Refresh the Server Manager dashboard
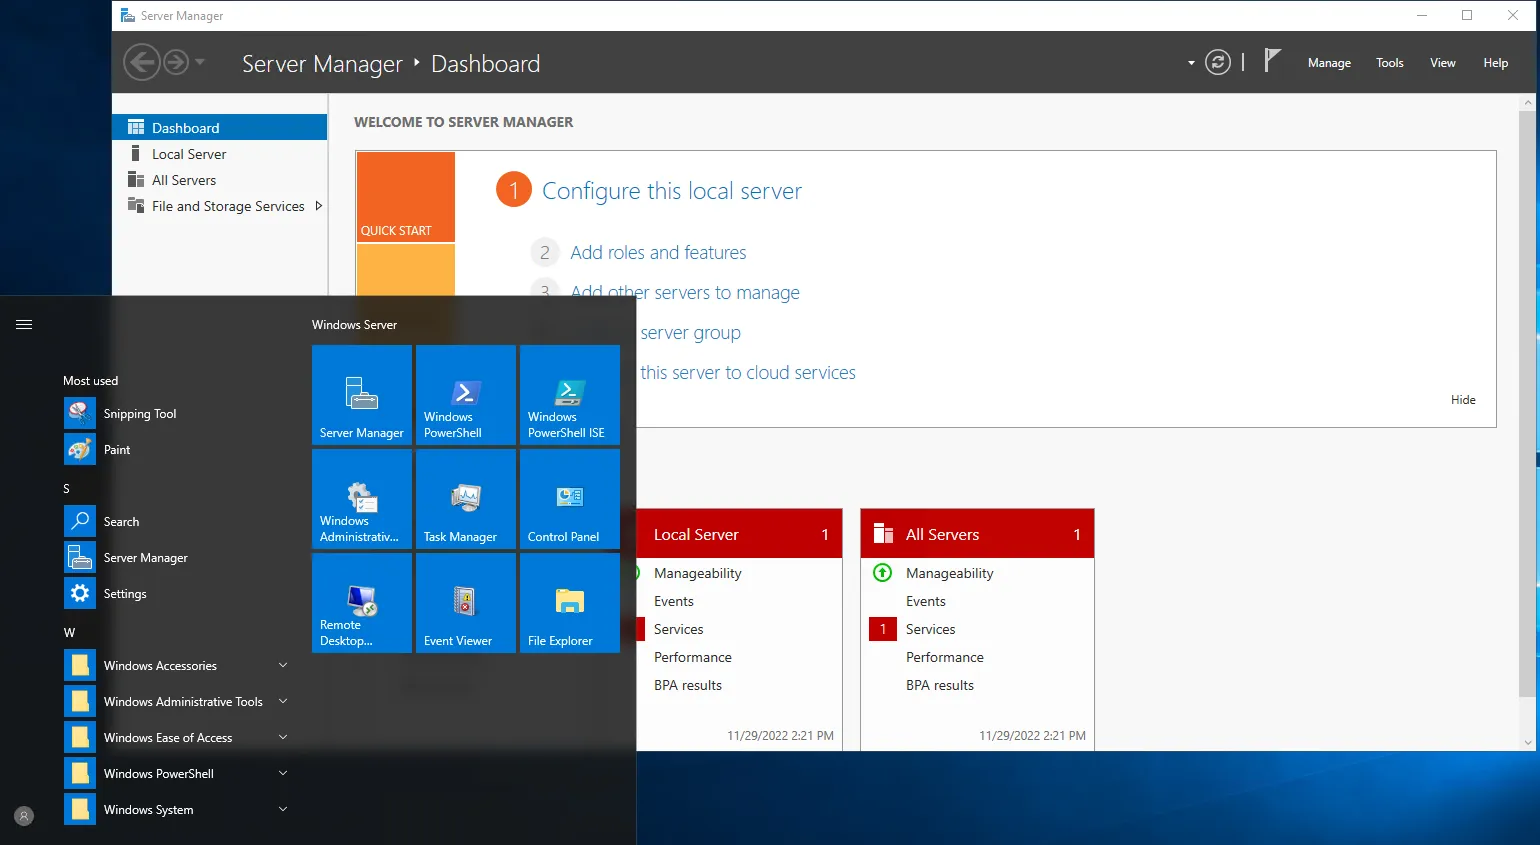Viewport: 1540px width, 845px height. [x=1218, y=63]
